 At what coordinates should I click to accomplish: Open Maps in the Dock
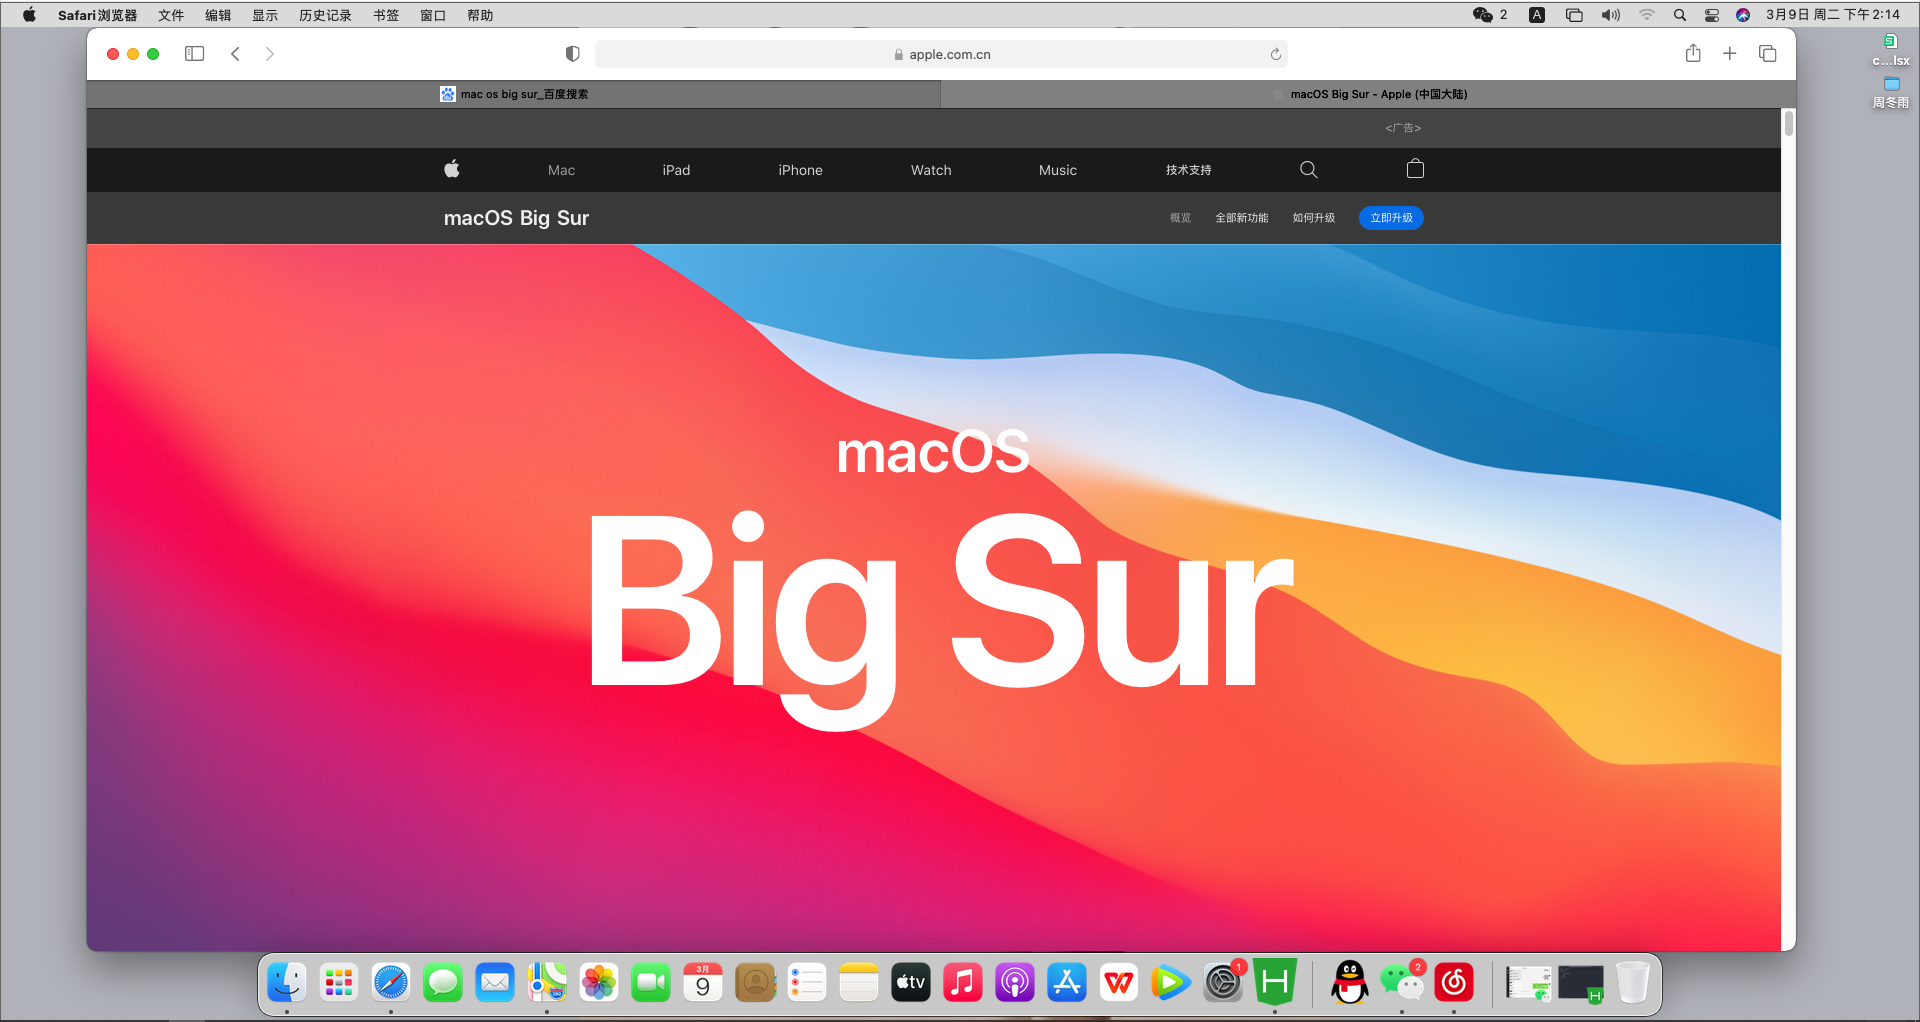[x=547, y=983]
